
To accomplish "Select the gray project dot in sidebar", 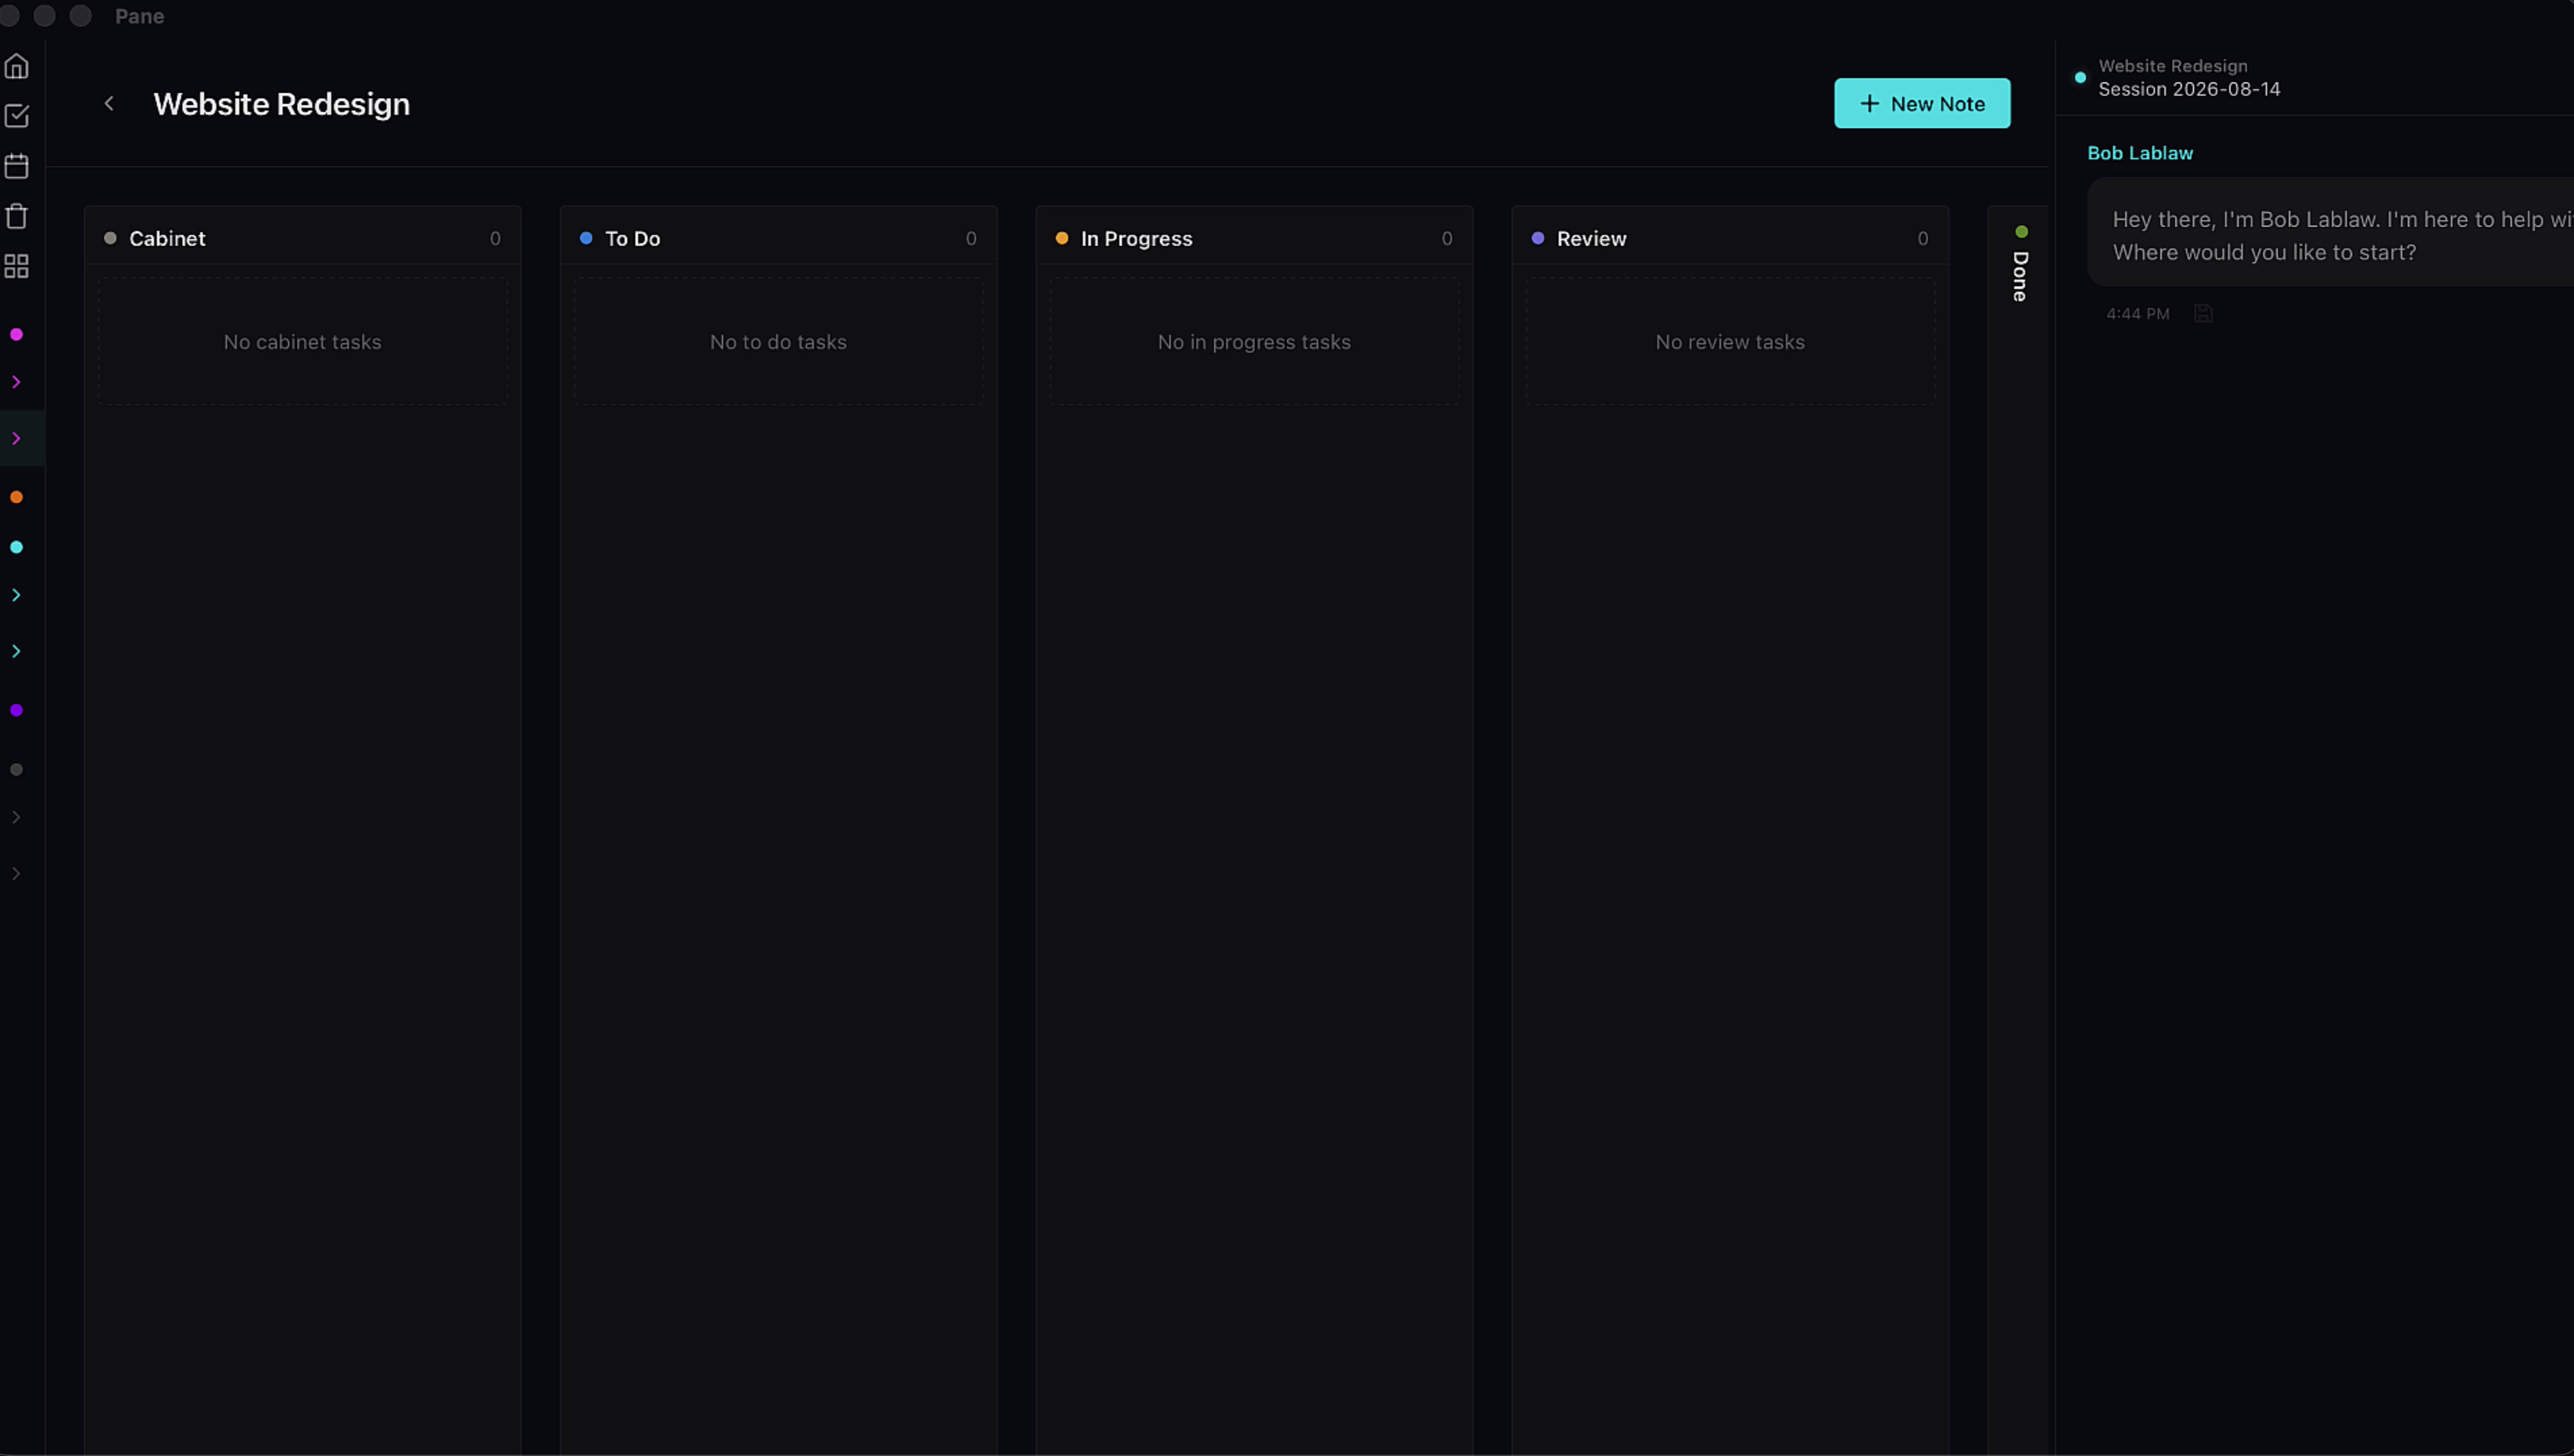I will (16, 770).
